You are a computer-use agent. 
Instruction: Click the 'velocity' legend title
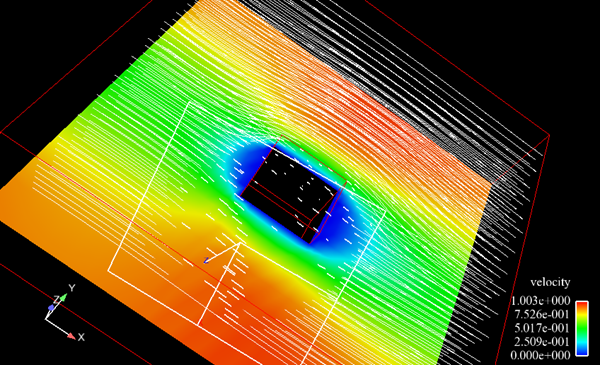(x=550, y=282)
